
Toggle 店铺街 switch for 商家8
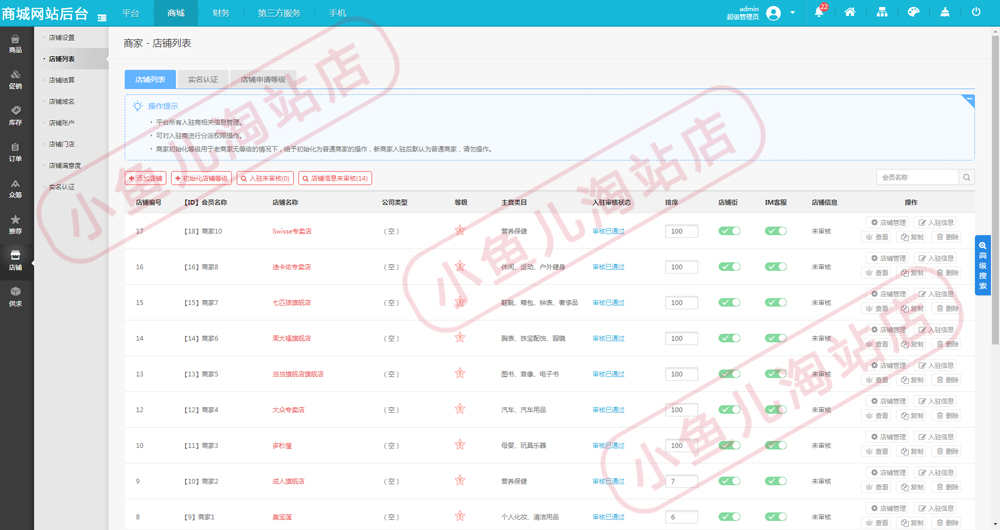(729, 267)
